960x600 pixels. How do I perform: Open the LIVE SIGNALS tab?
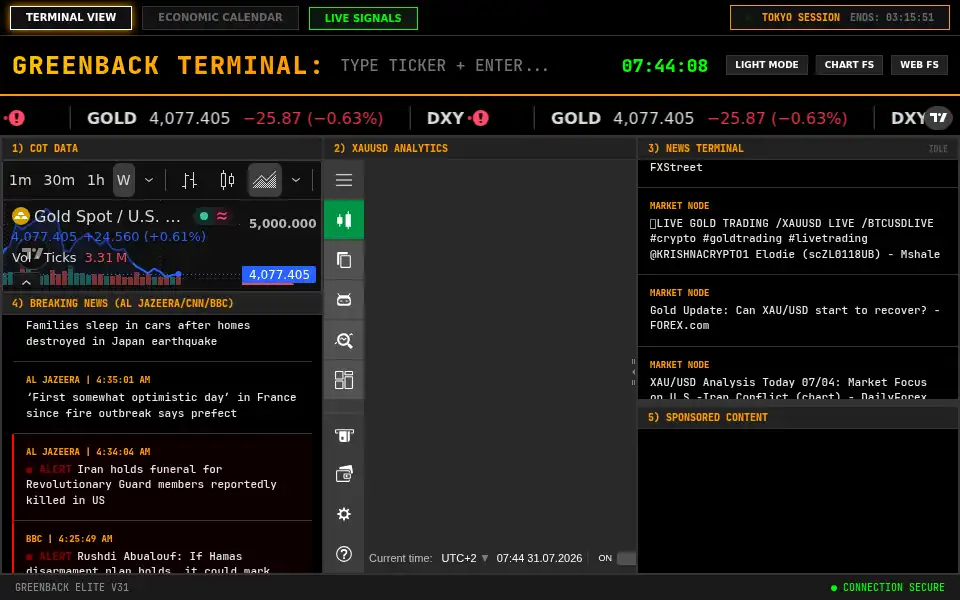(363, 18)
